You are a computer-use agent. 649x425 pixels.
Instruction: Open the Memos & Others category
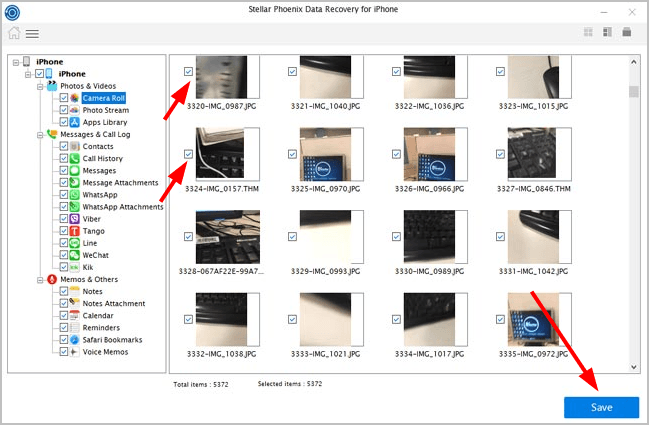(89, 279)
